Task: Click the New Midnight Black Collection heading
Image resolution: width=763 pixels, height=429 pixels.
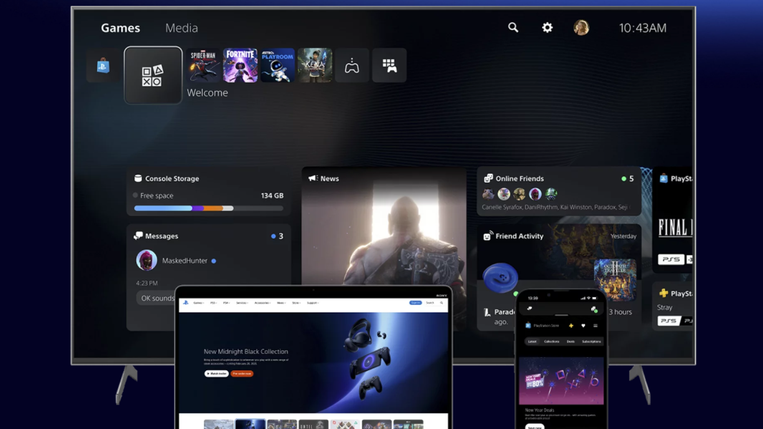Action: pos(246,351)
